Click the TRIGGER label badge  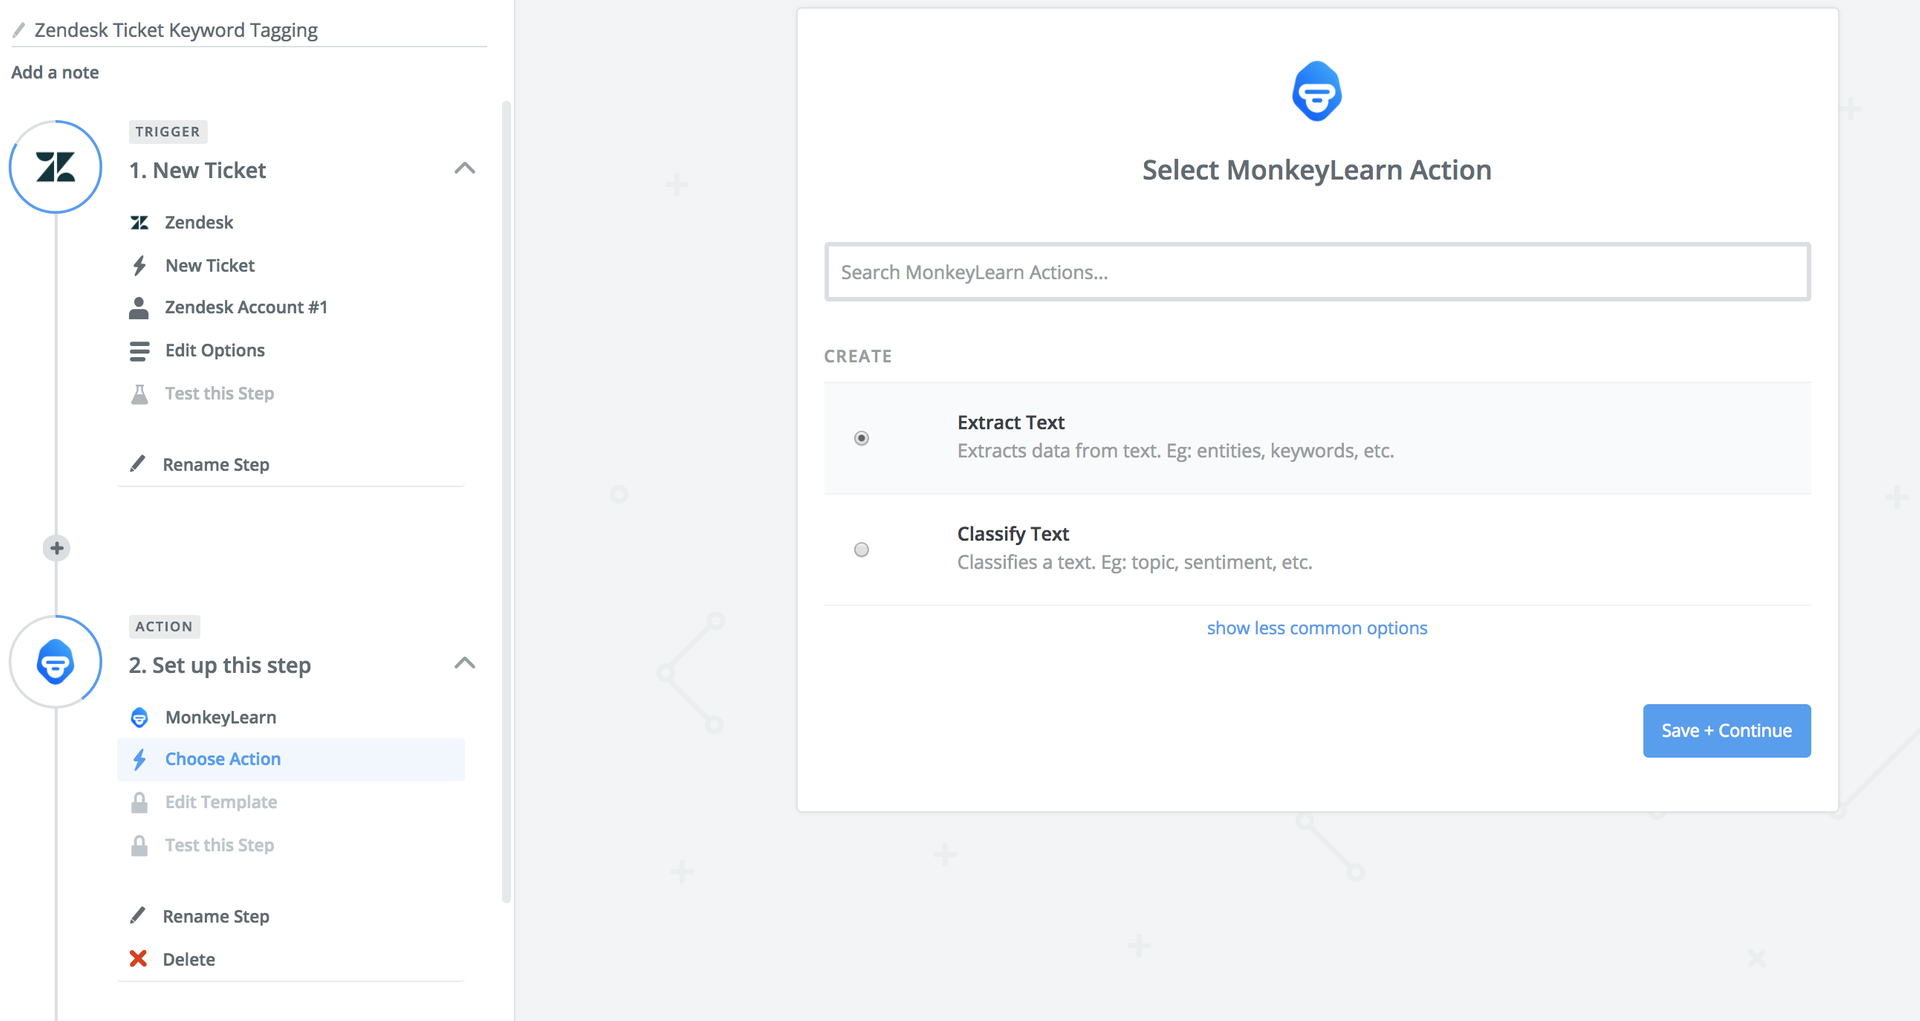168,132
